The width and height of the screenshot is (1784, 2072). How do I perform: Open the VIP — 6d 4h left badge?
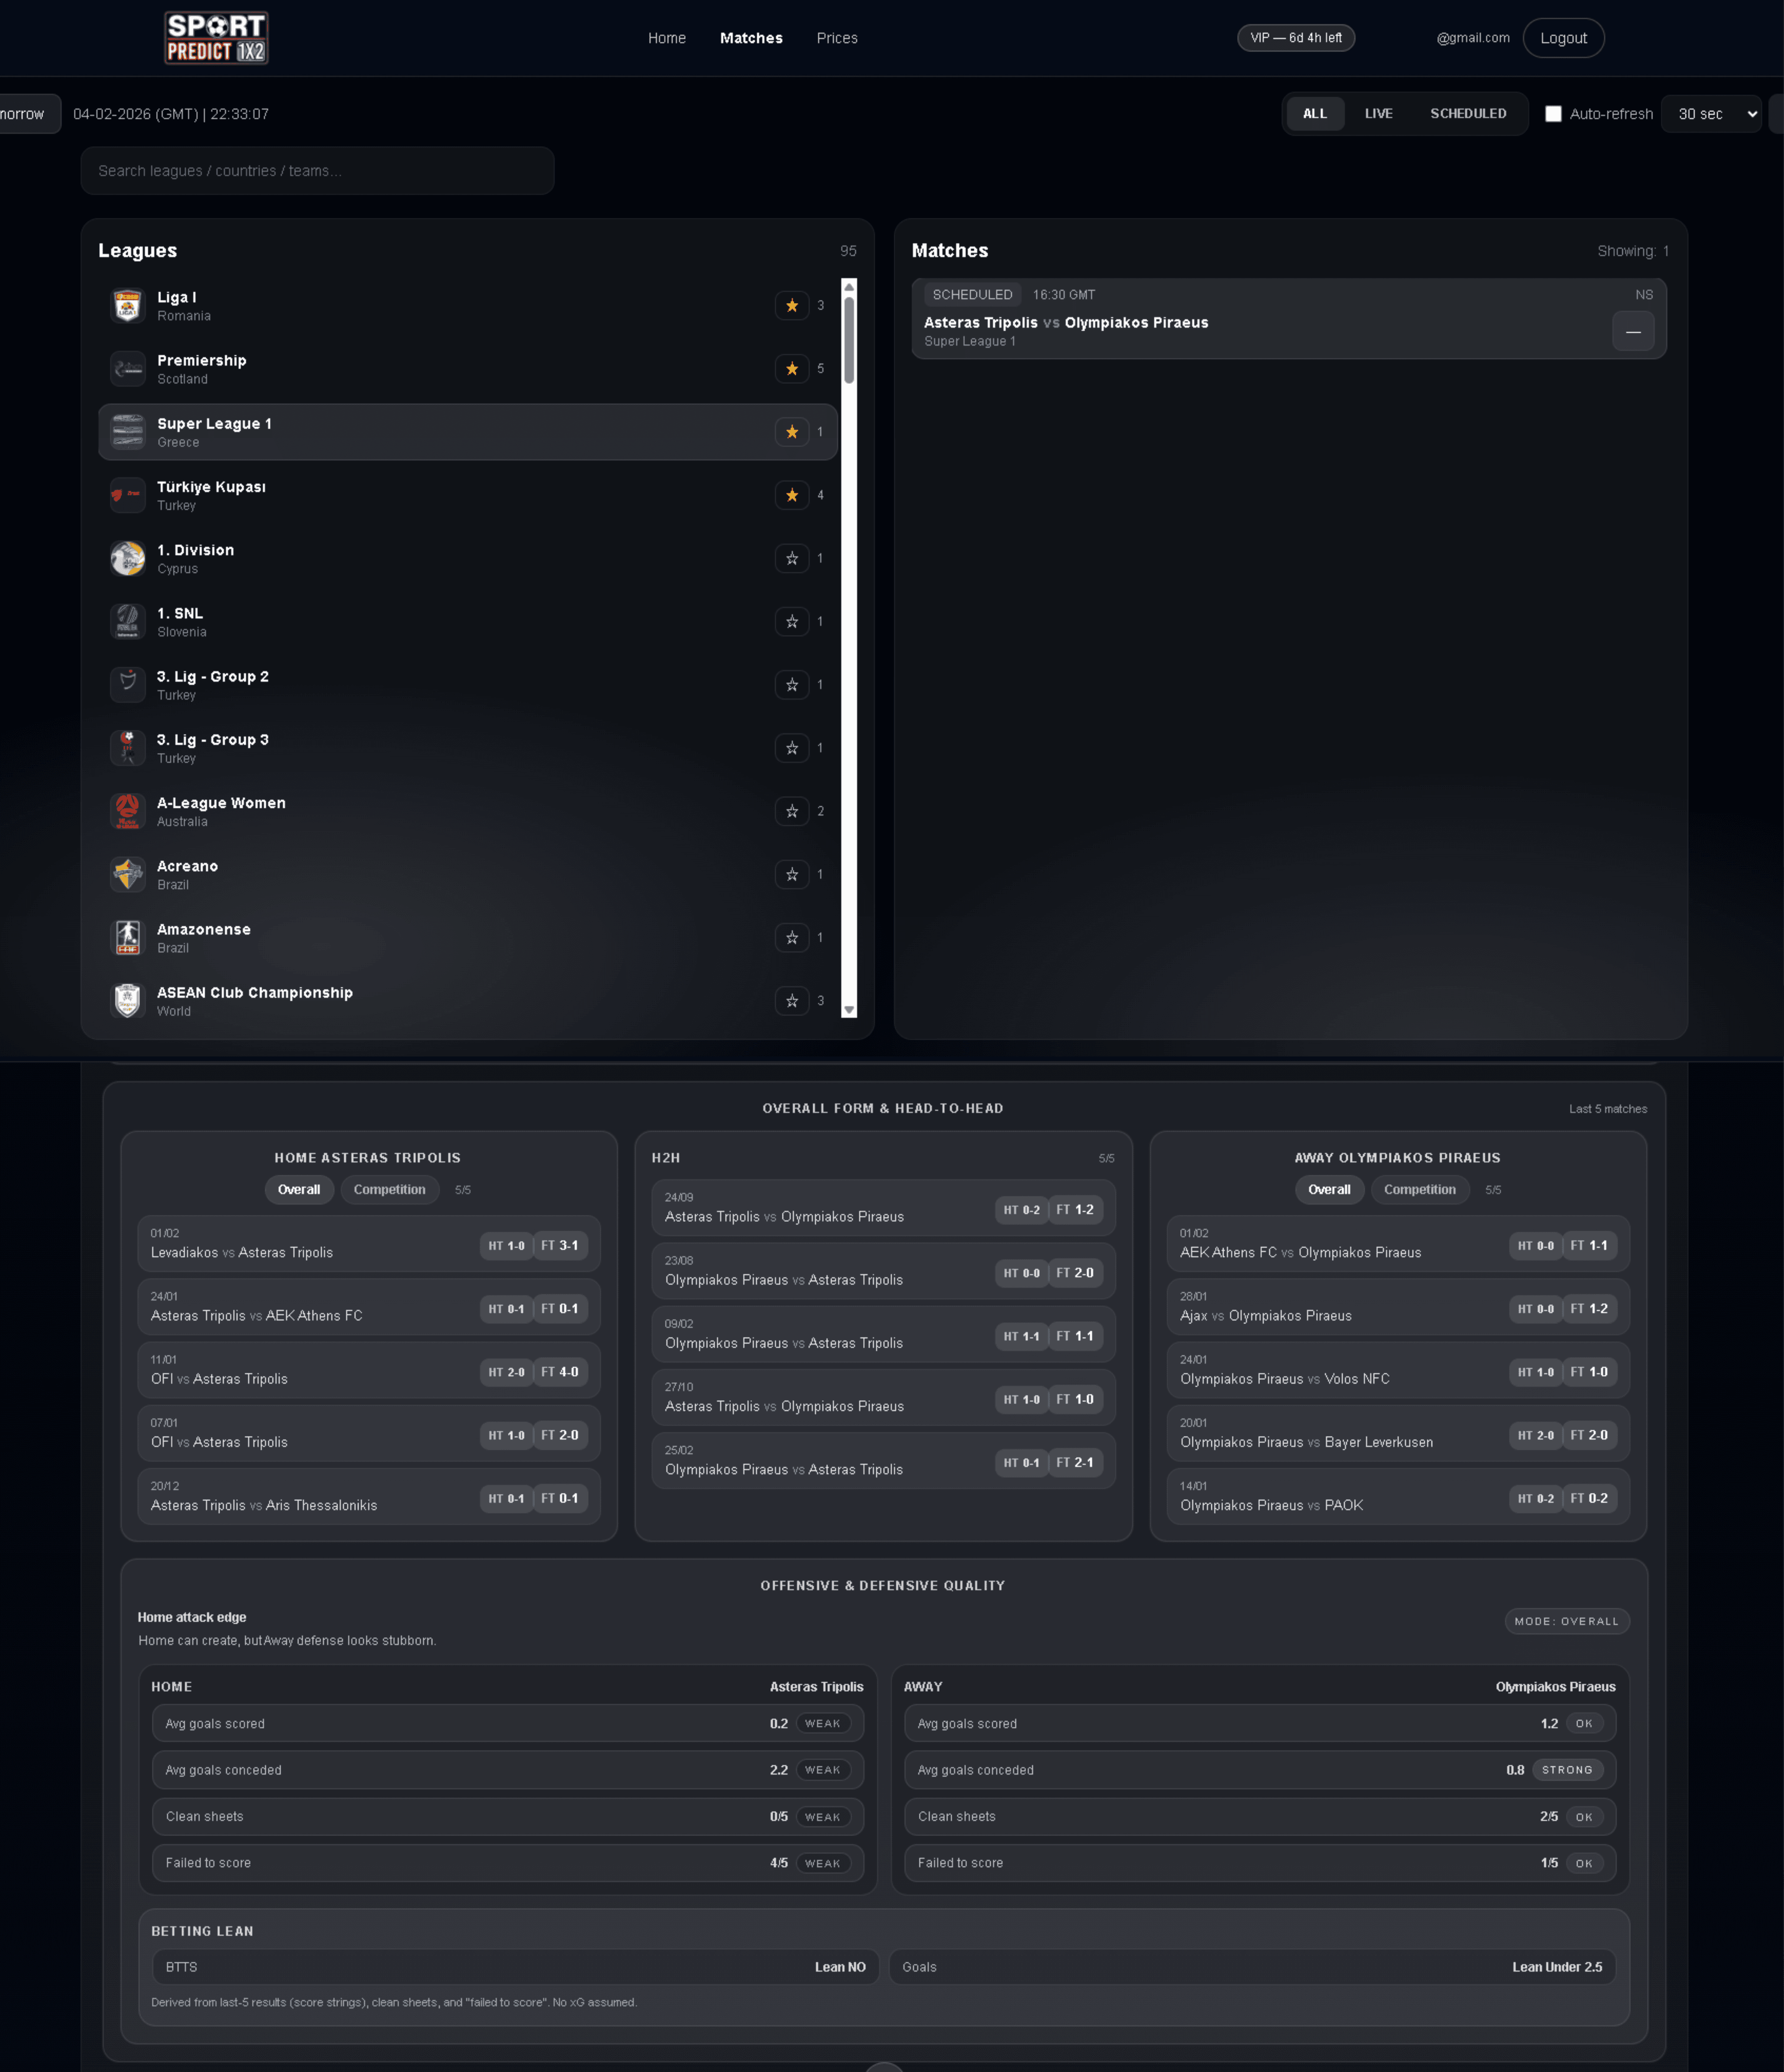pyautogui.click(x=1296, y=37)
